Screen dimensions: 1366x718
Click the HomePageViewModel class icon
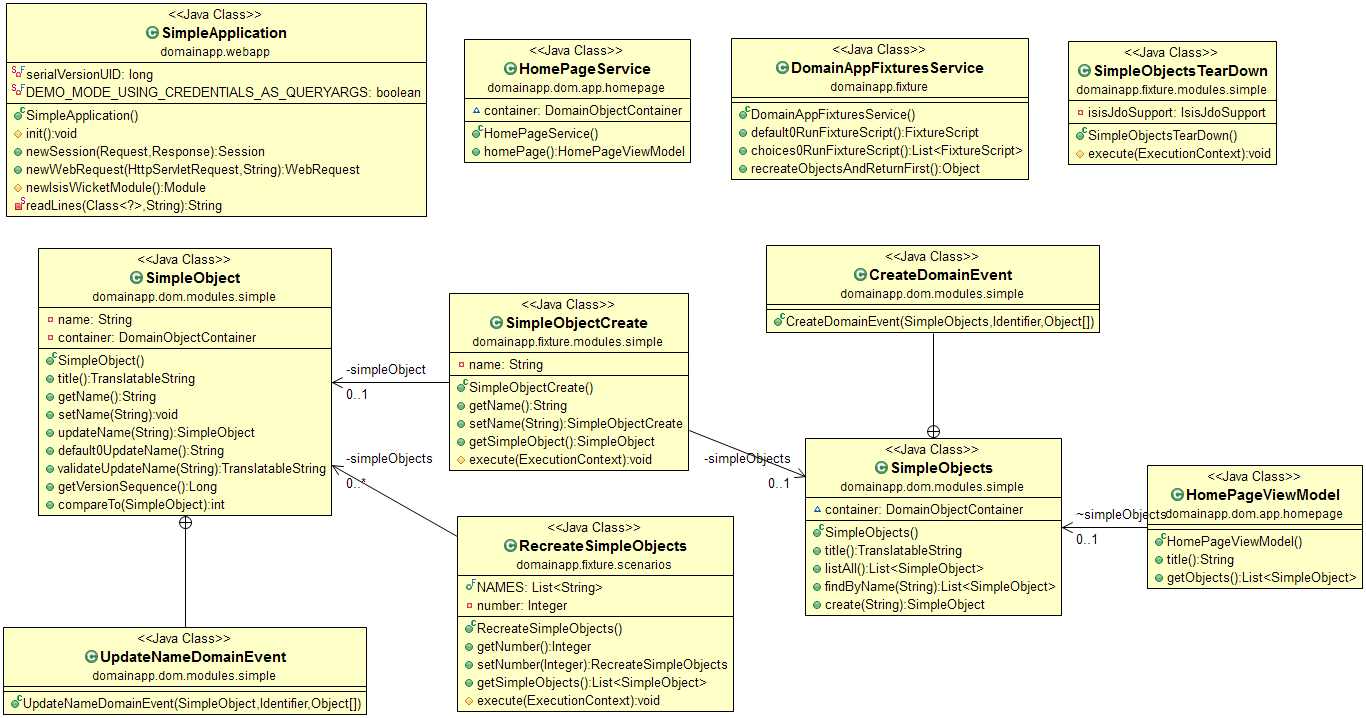point(1176,495)
